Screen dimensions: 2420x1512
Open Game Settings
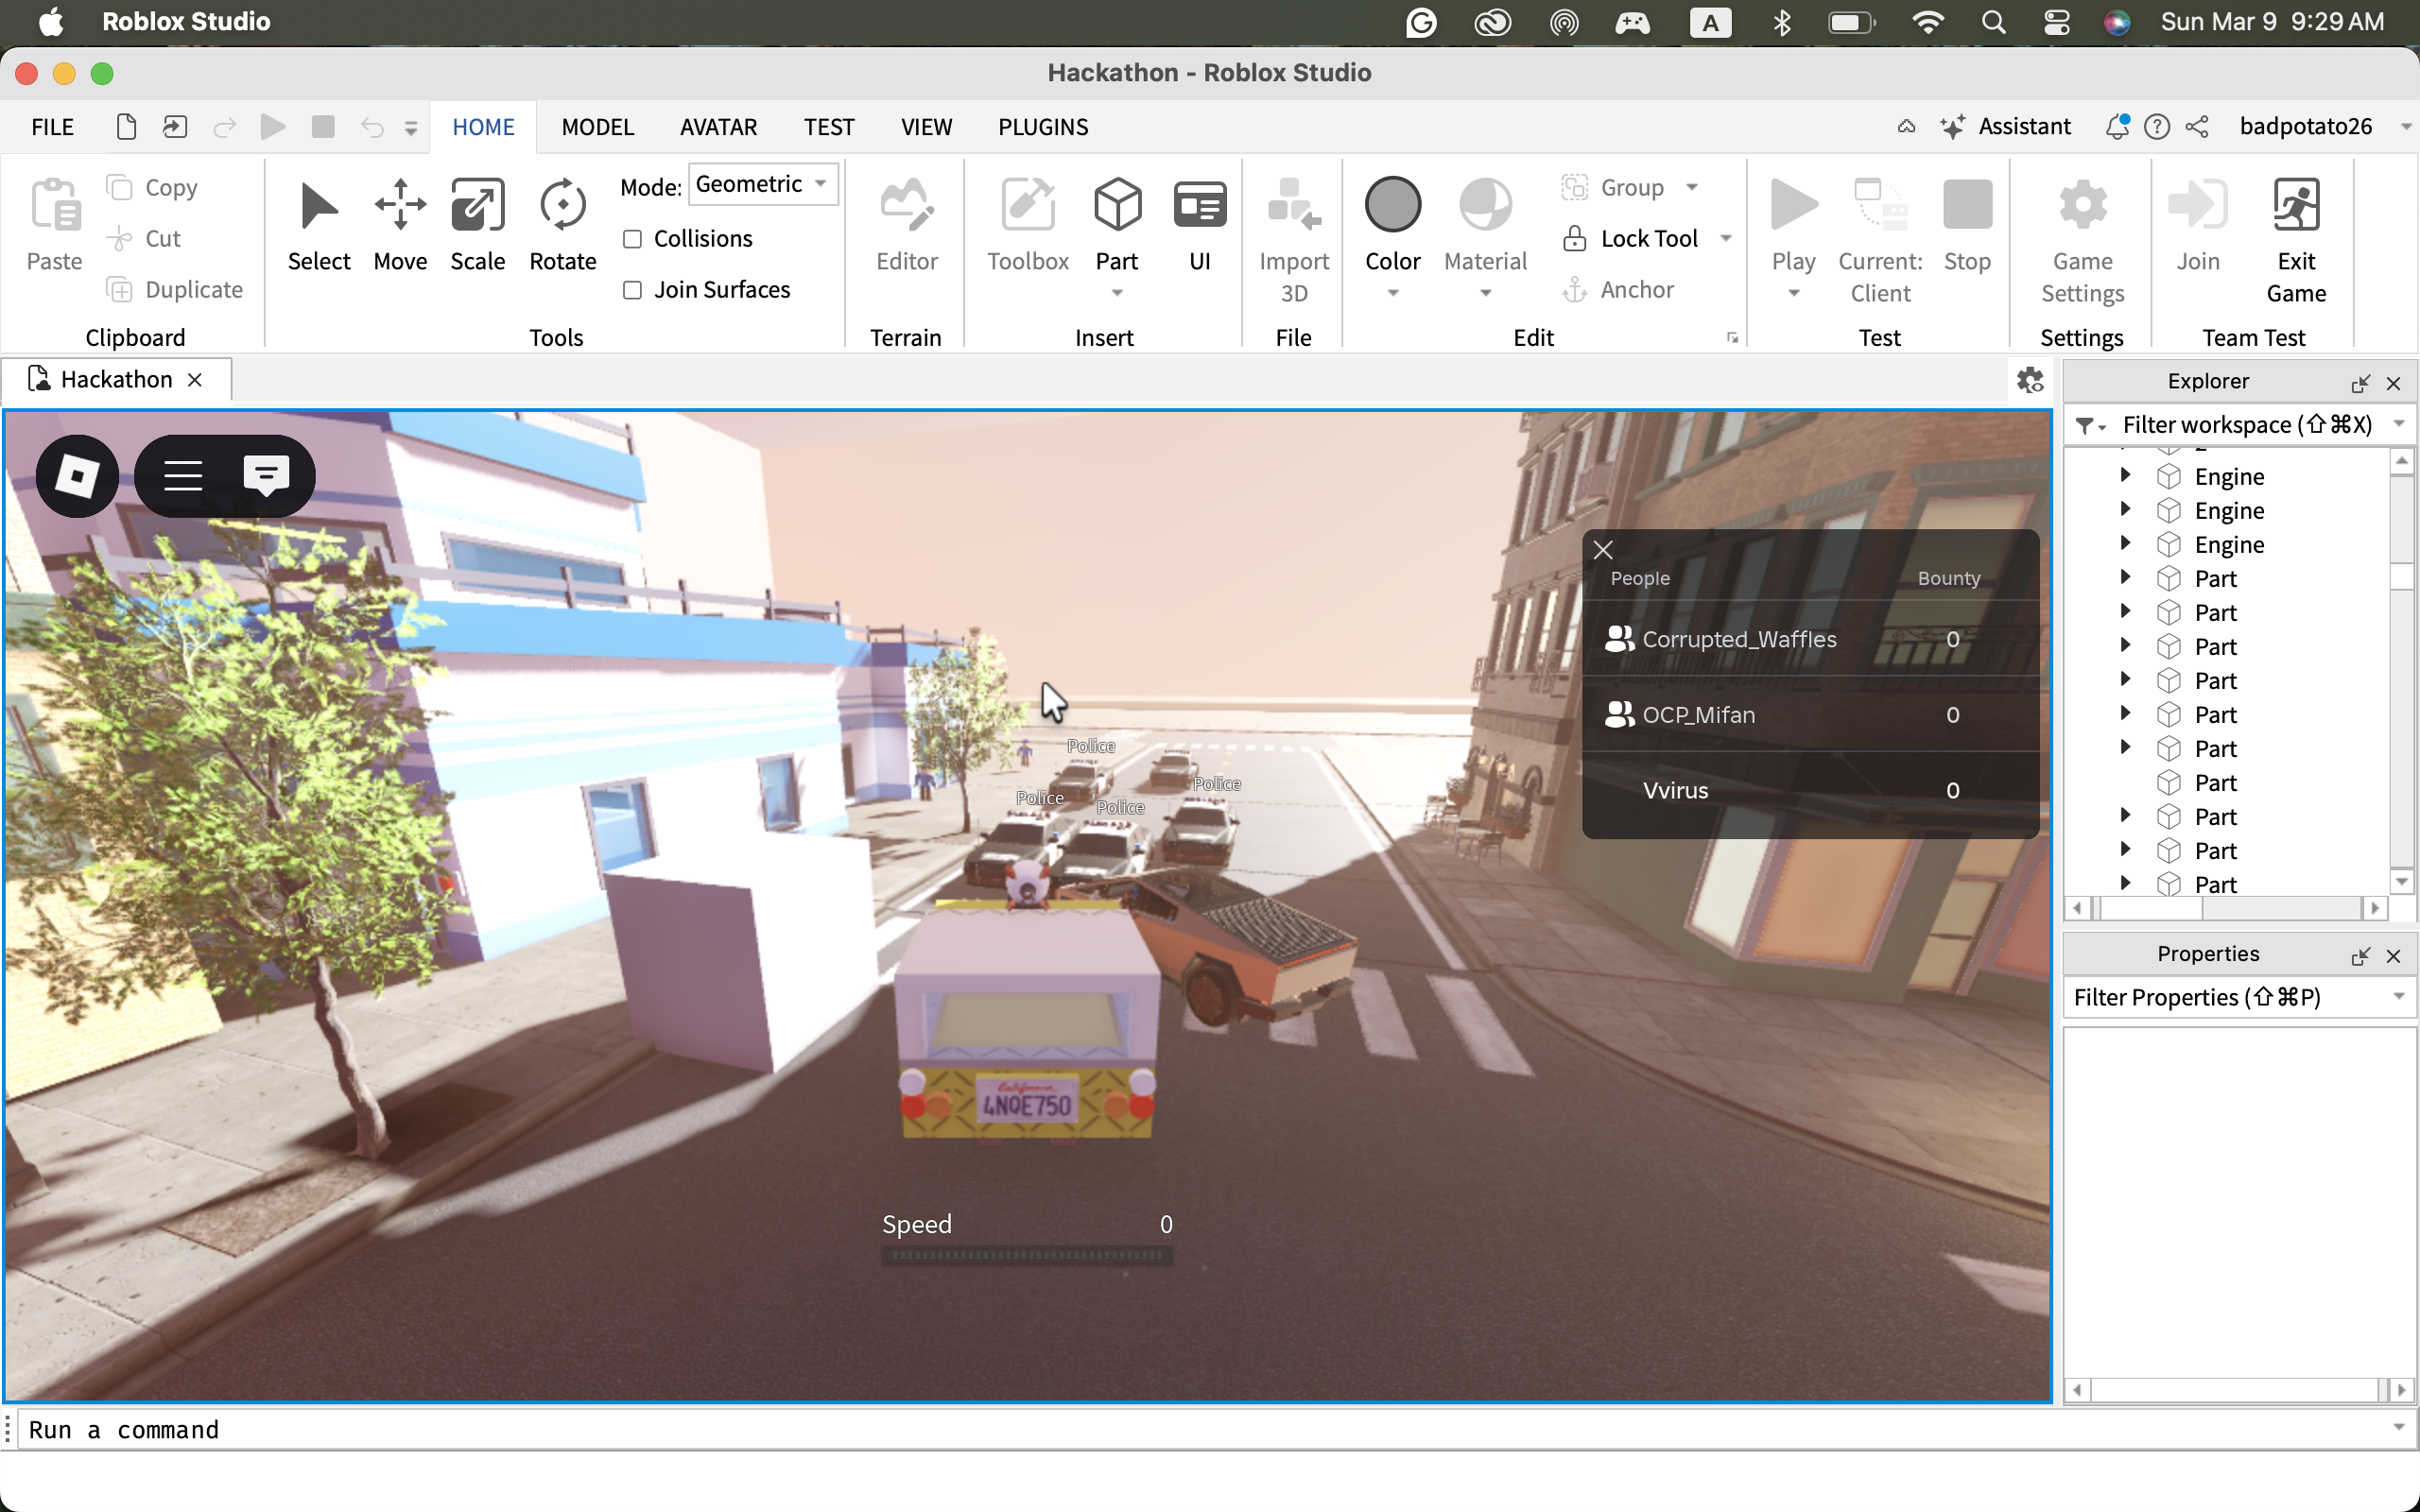click(2082, 240)
